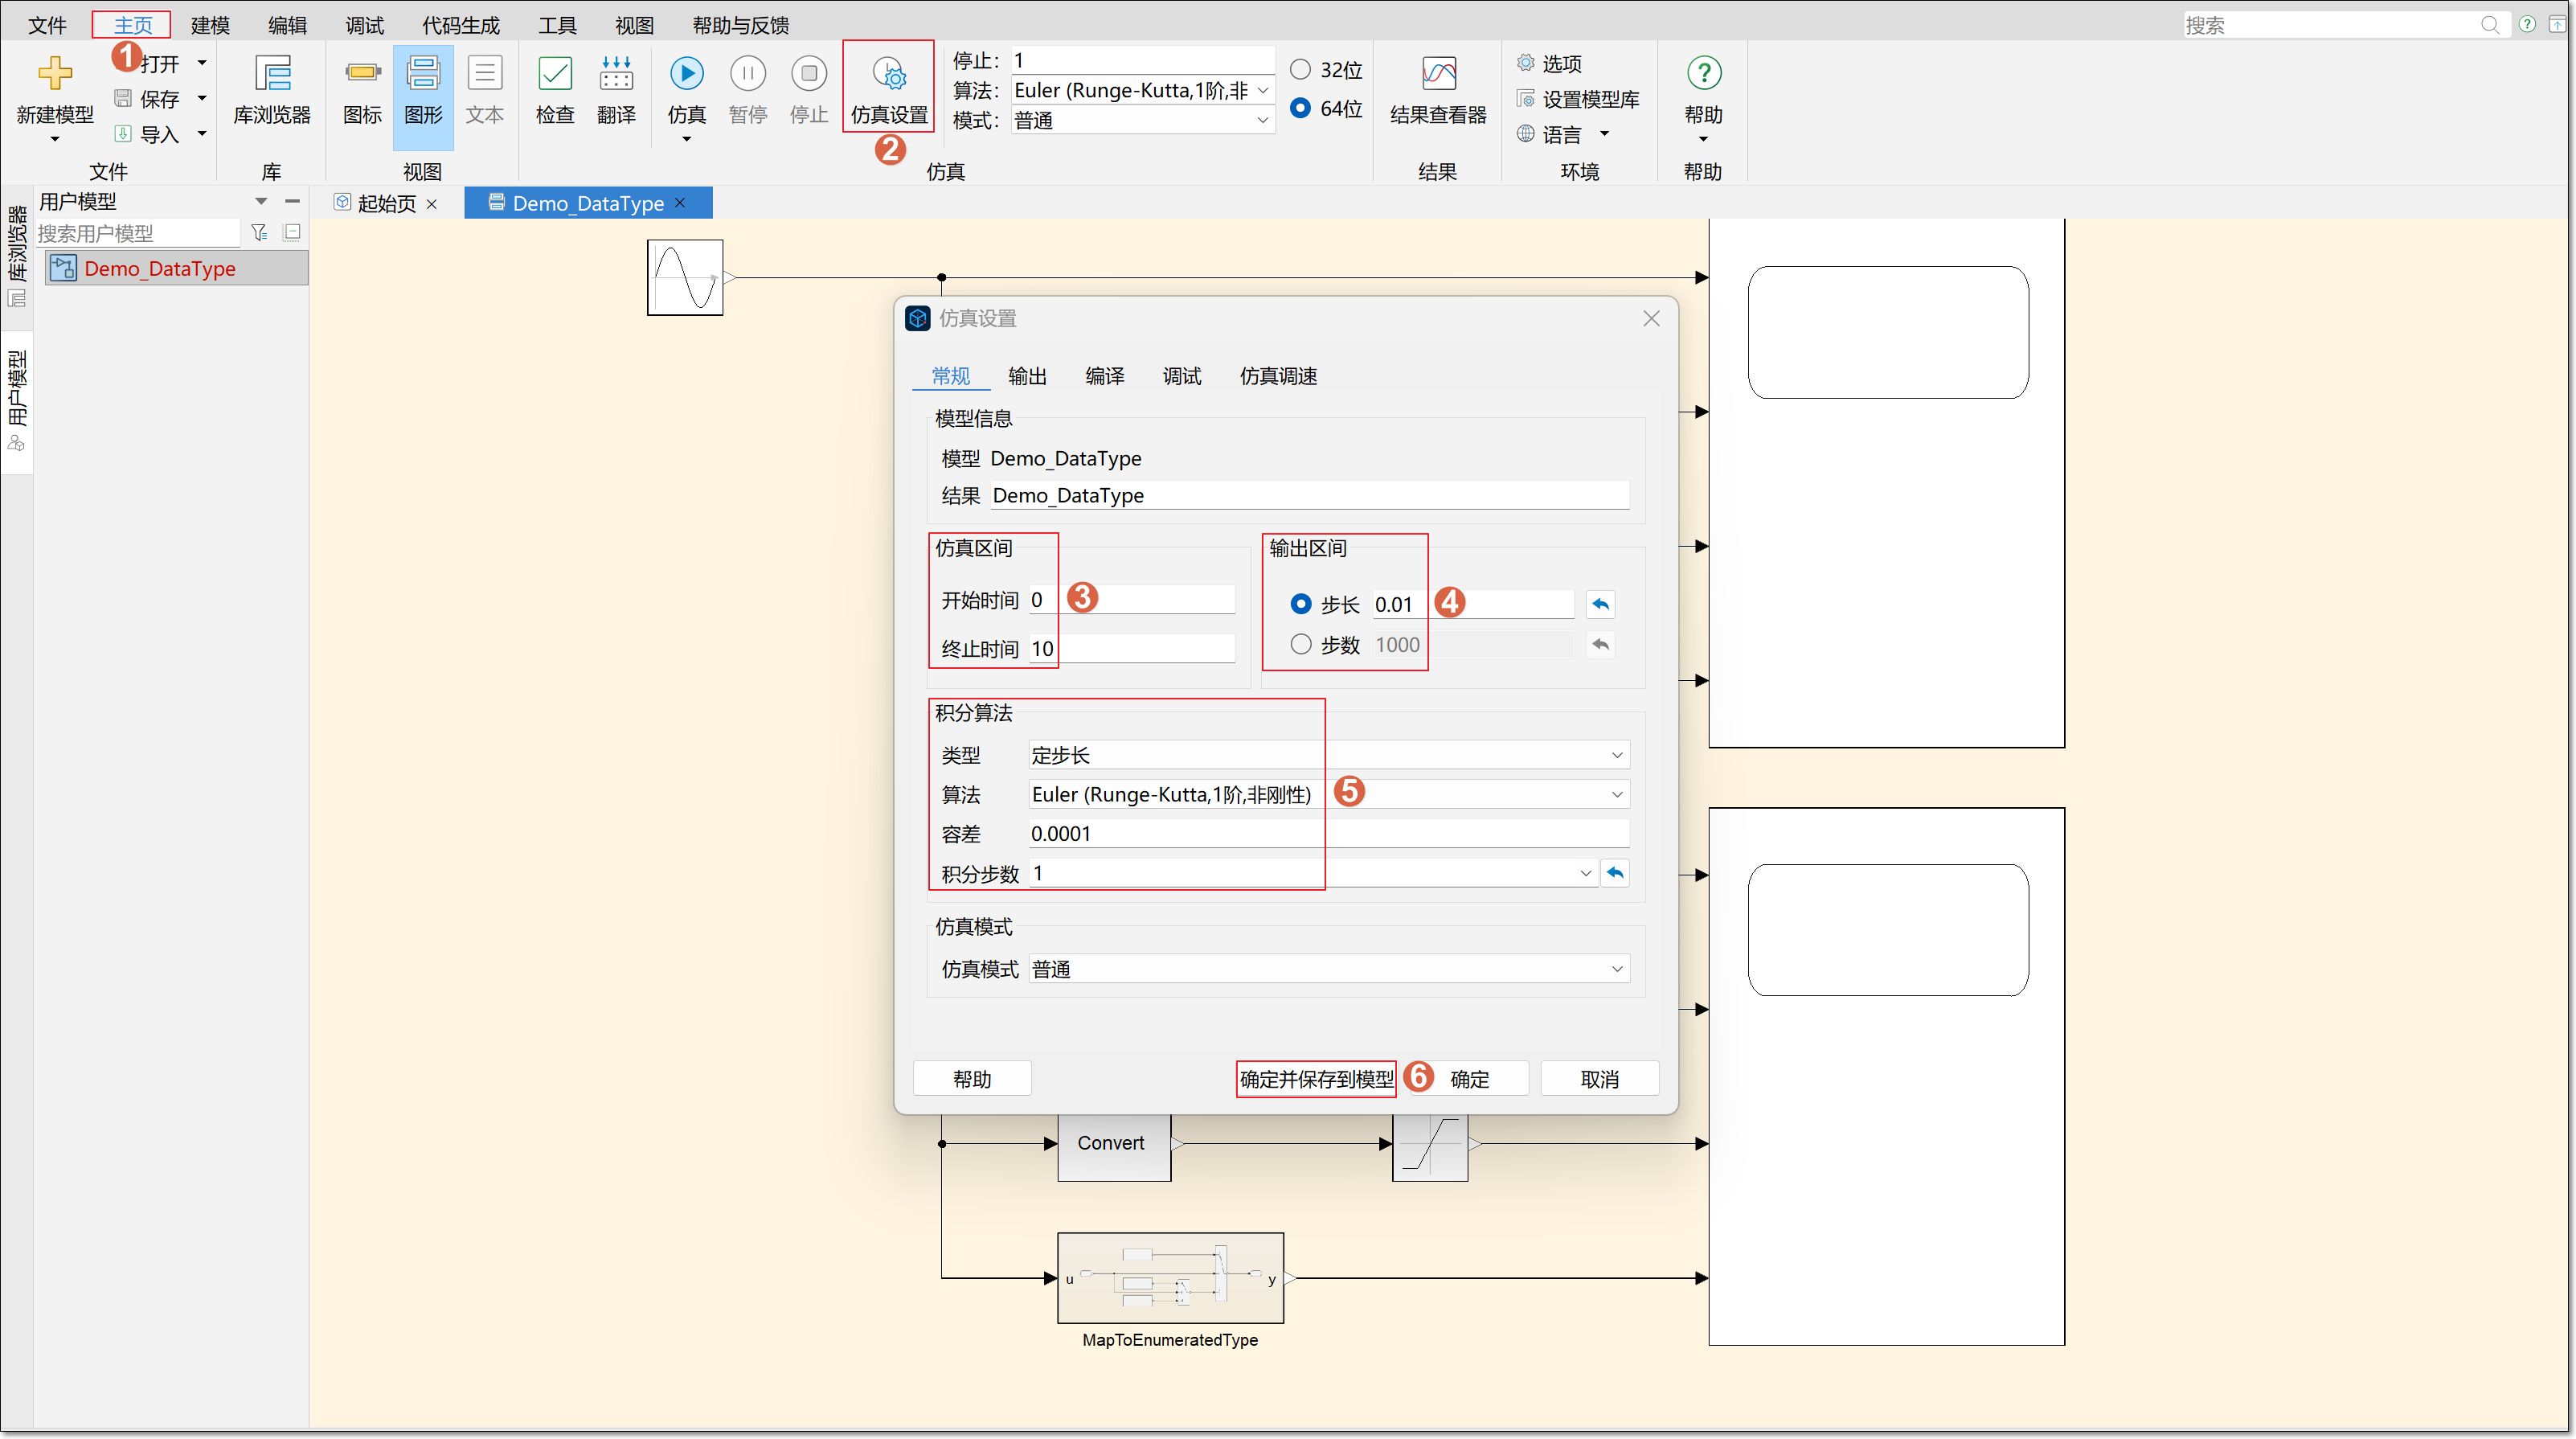The image size is (2576, 1439).
Task: Switch to Icon (图标) view
Action: tap(362, 74)
